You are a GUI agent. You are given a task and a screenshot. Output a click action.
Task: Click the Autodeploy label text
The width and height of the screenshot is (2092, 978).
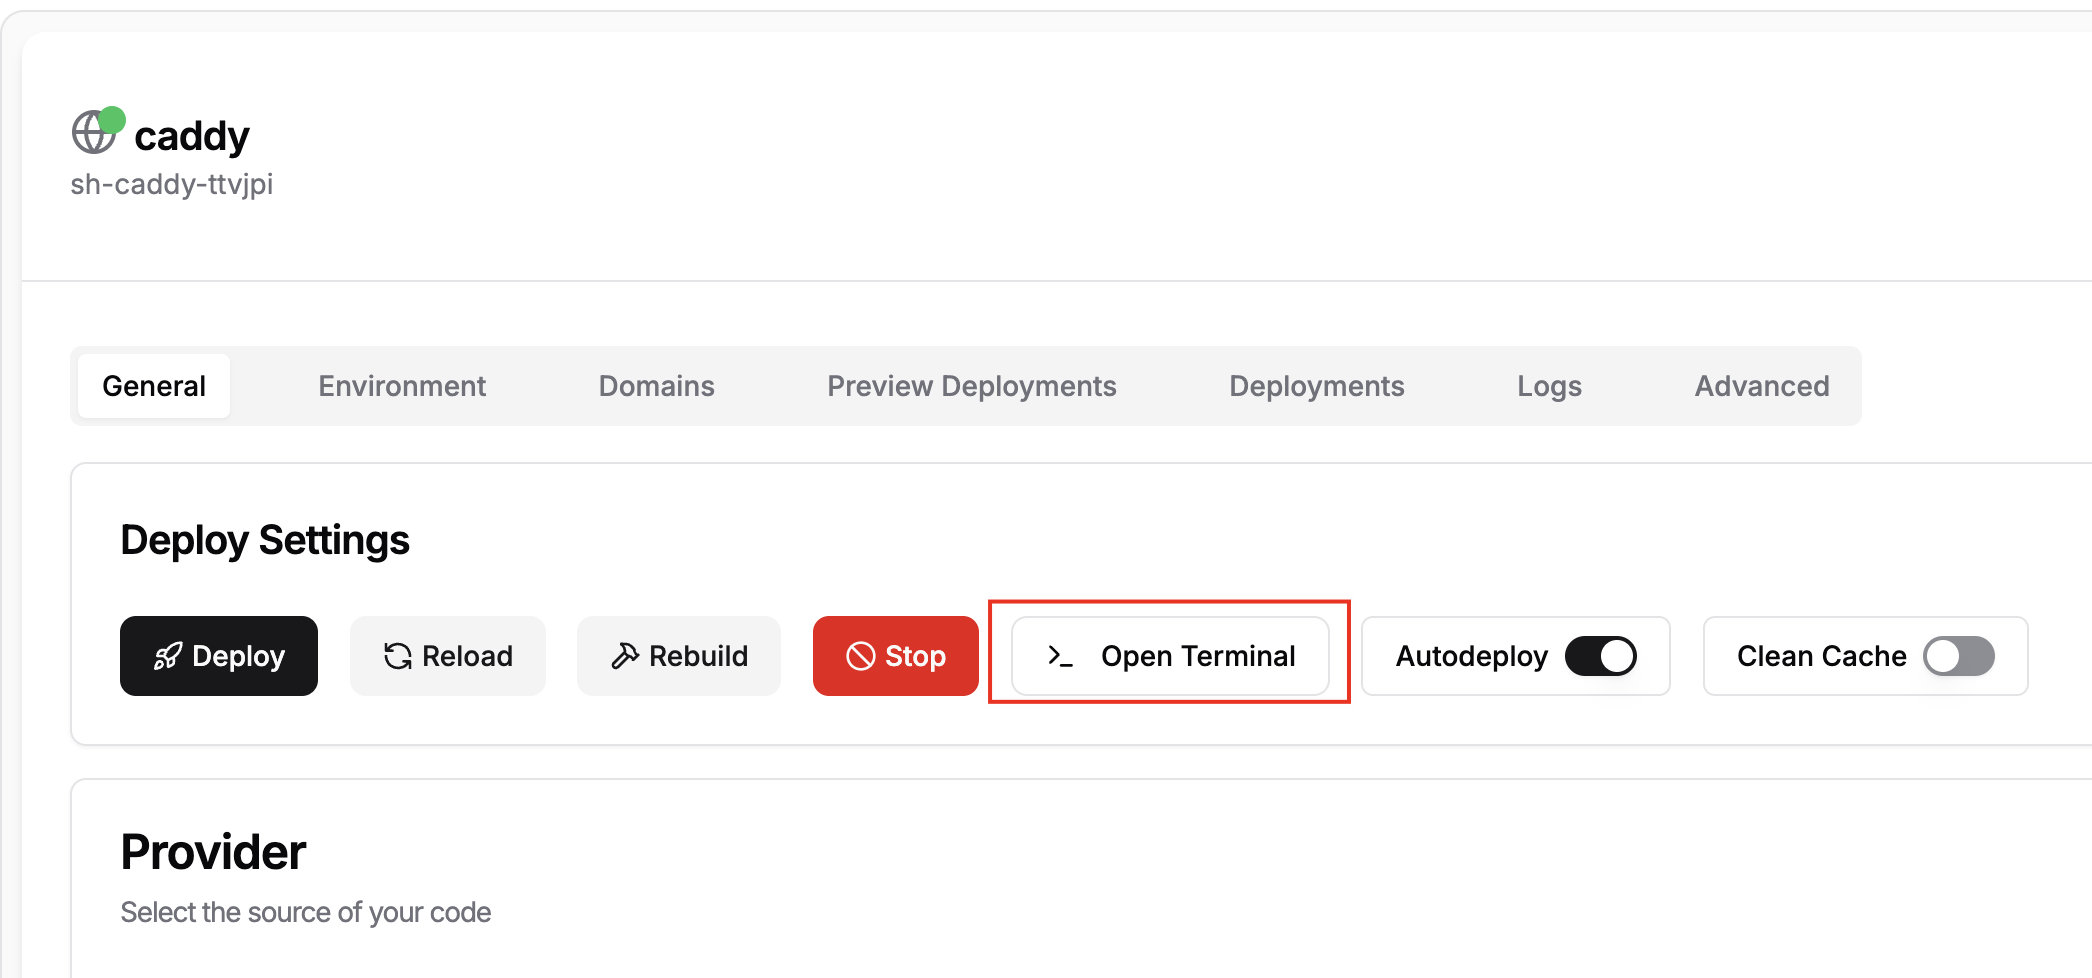coord(1472,656)
